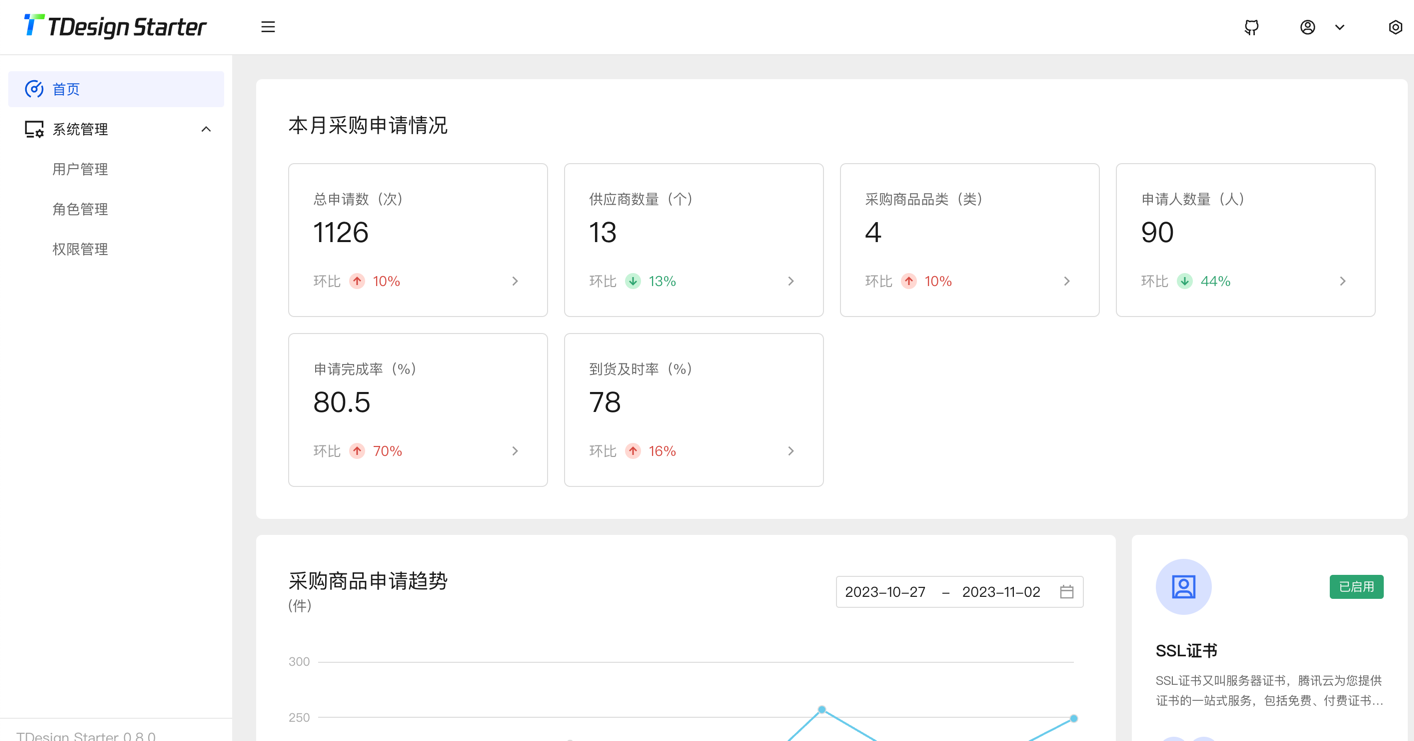Click the SSL证书 avatar icon
Image resolution: width=1414 pixels, height=741 pixels.
(1184, 587)
